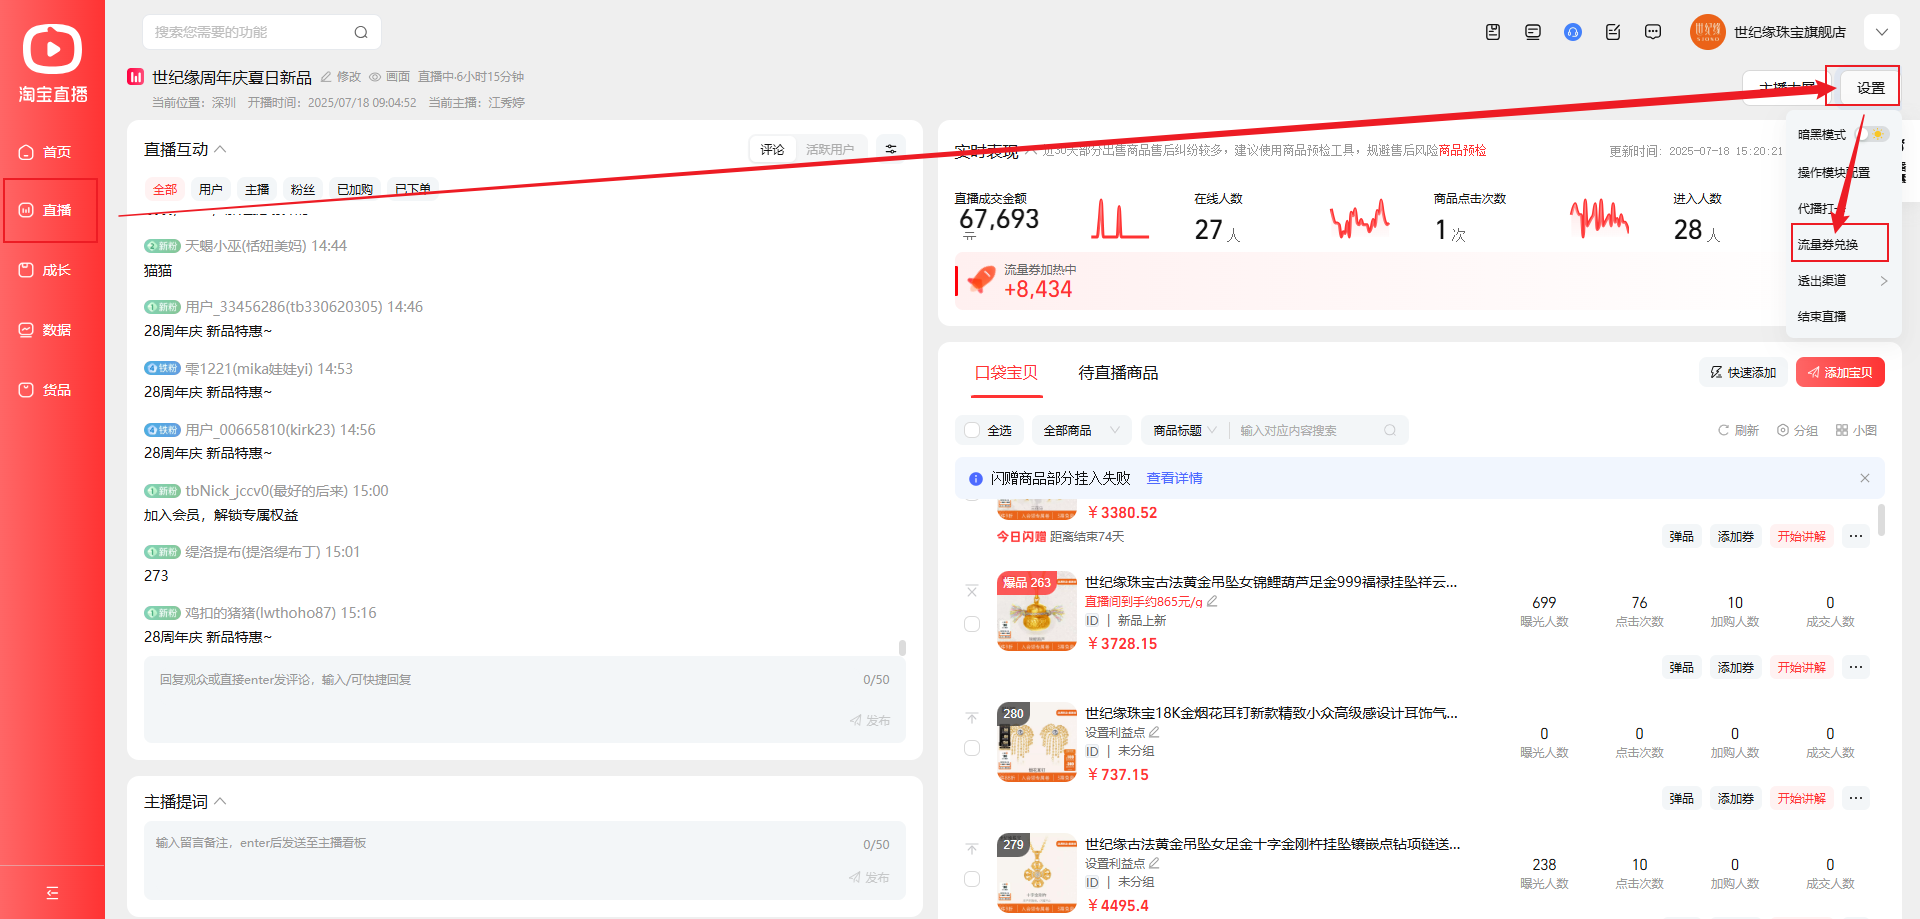This screenshot has width=1920, height=919.
Task: Click the 添加宝贝 button
Action: [x=1839, y=372]
